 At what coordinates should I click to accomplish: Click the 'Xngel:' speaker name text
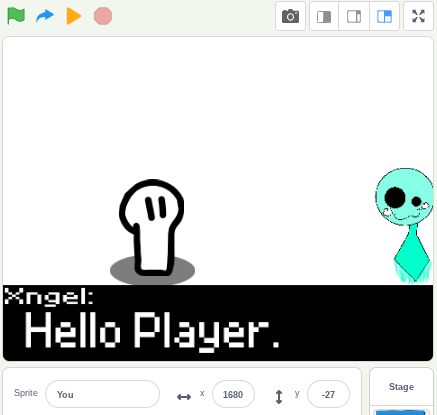pyautogui.click(x=49, y=296)
